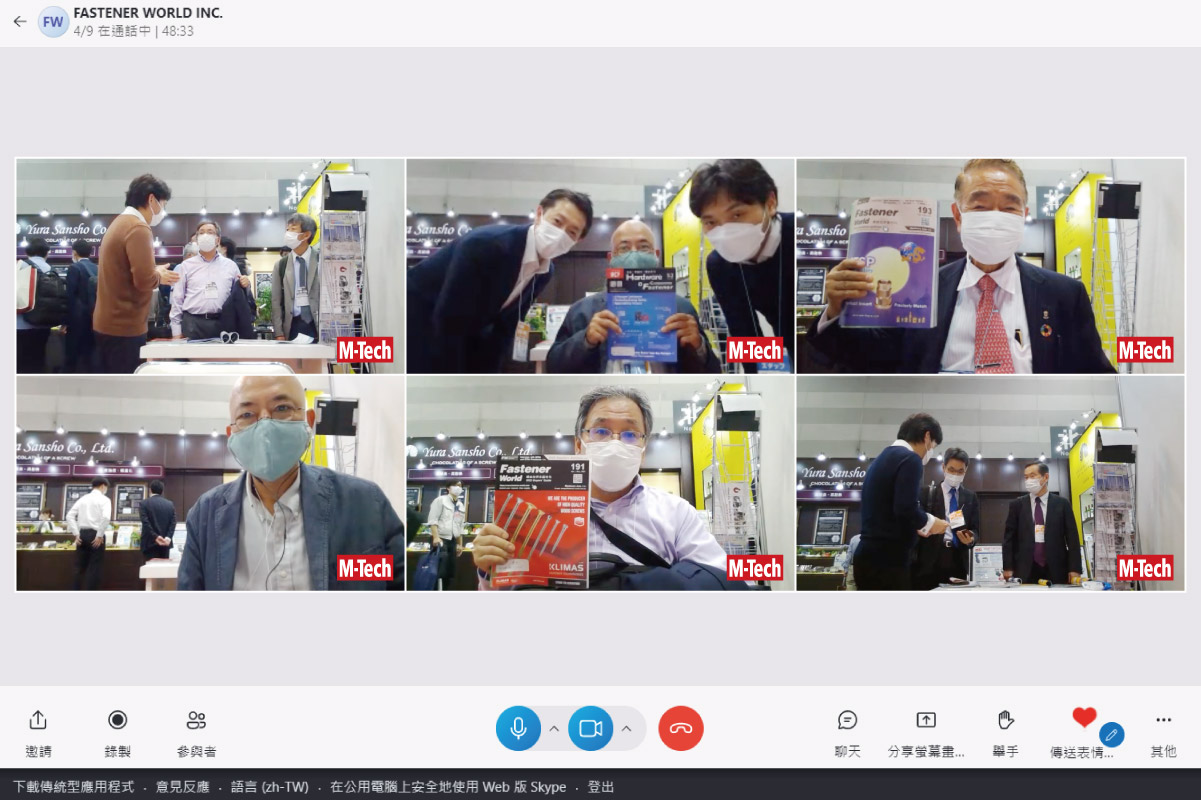Click the sign out link
The height and width of the screenshot is (800, 1201).
[x=601, y=787]
